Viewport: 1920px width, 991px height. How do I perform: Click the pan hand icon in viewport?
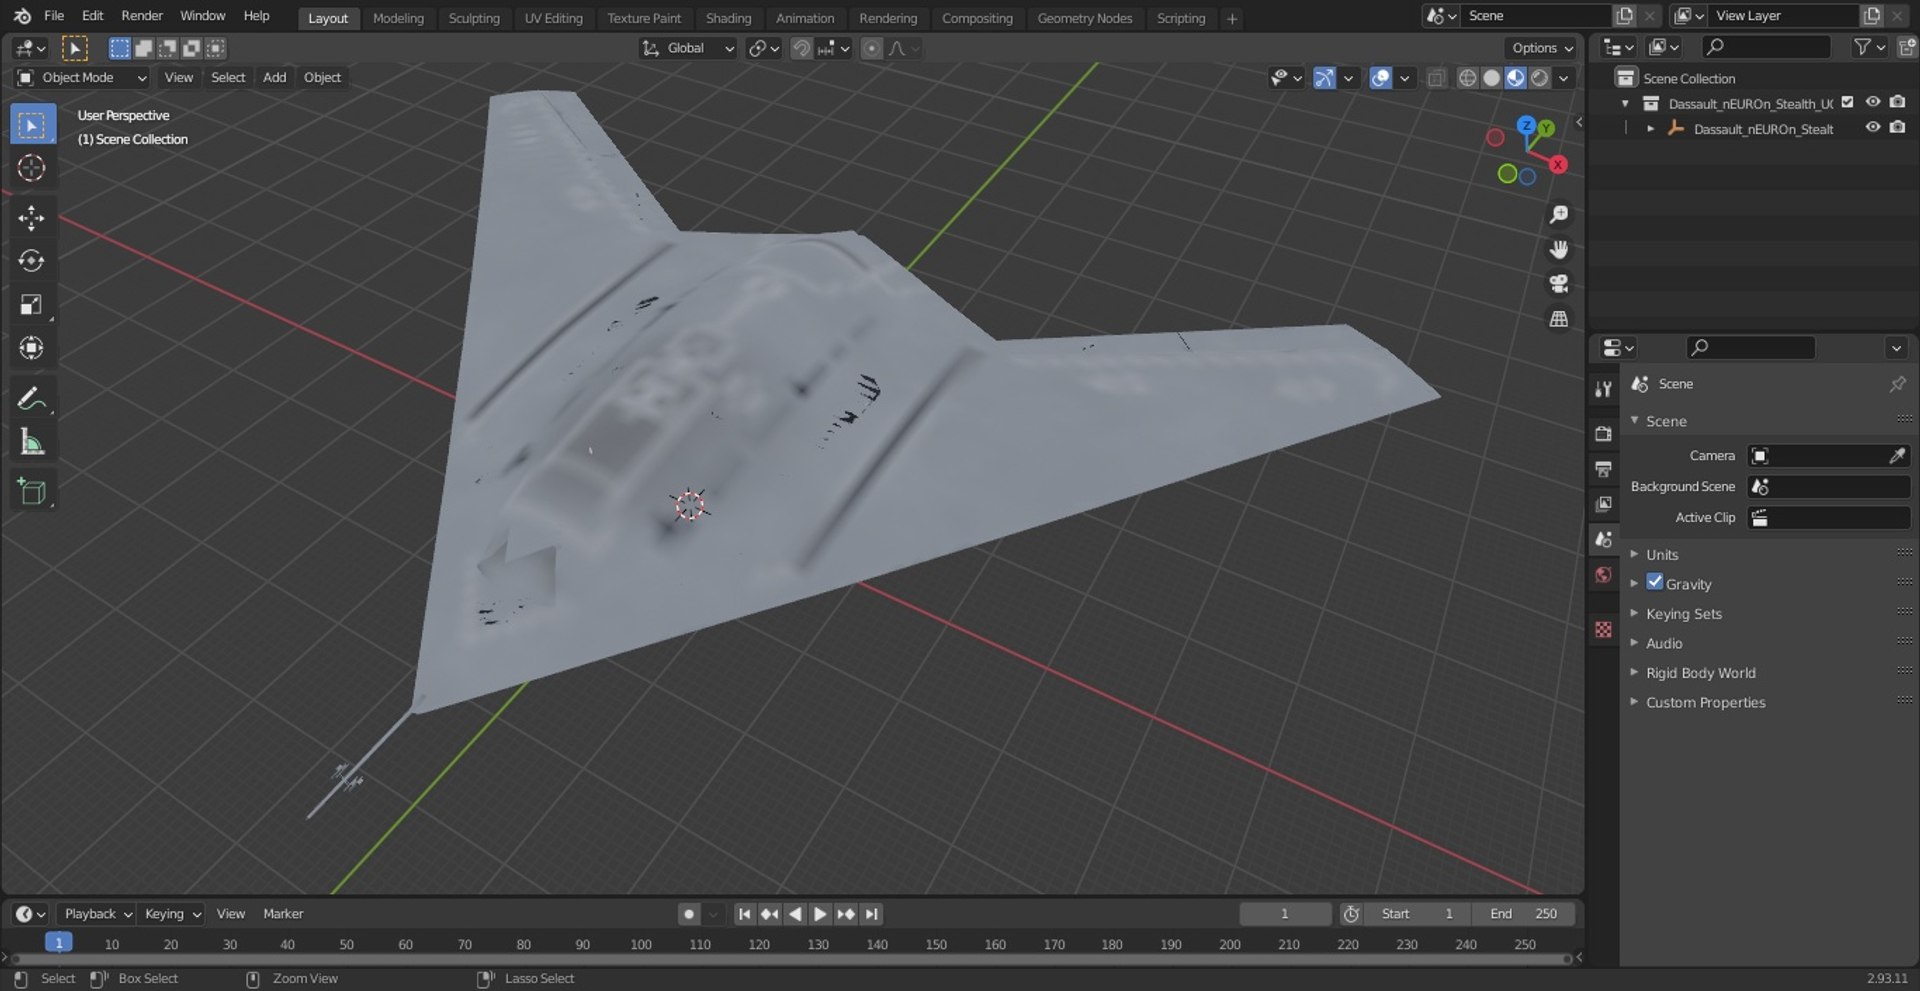coord(1558,250)
